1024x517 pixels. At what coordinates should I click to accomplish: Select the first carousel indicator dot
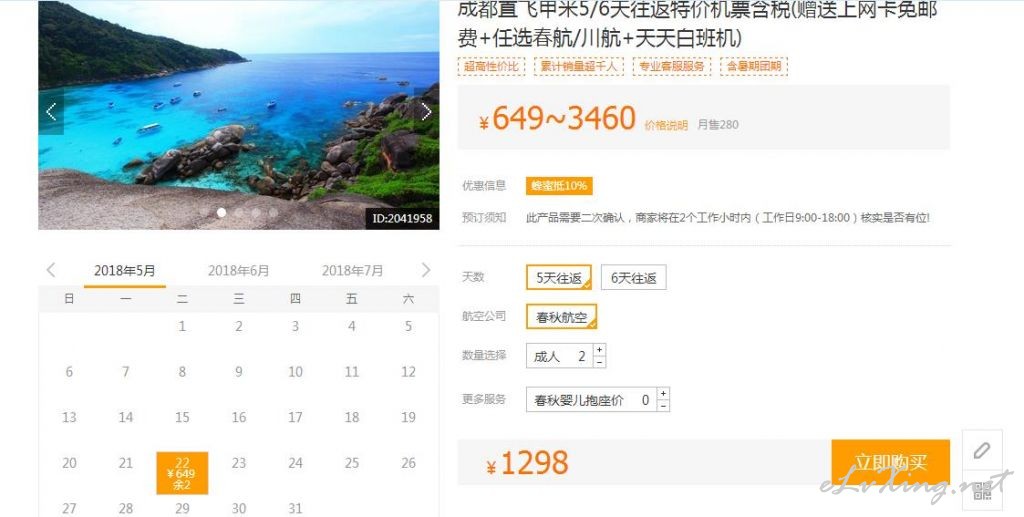click(221, 212)
